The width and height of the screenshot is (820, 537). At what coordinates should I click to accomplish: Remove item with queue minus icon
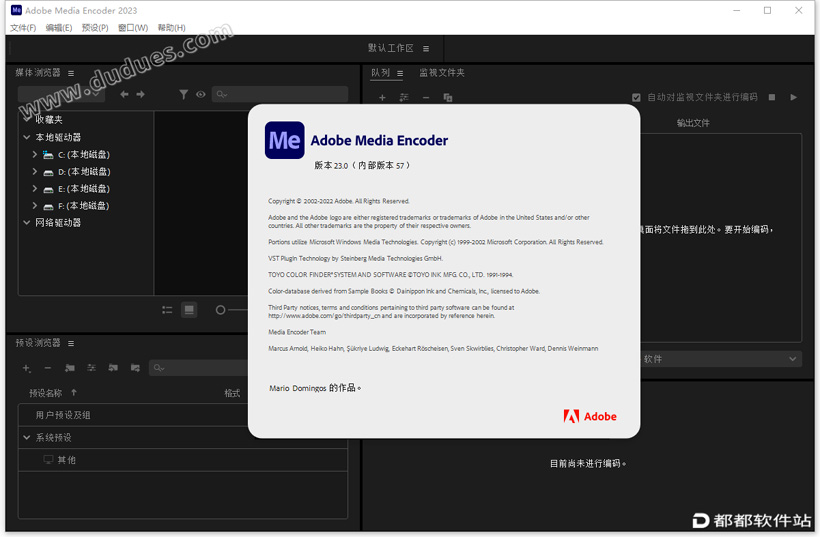(x=426, y=98)
